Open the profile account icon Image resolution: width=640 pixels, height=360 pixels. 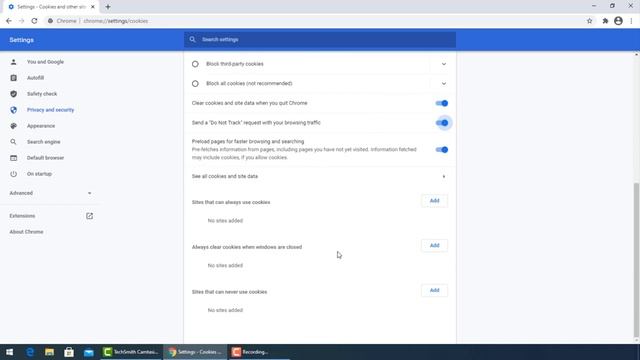tap(618, 21)
